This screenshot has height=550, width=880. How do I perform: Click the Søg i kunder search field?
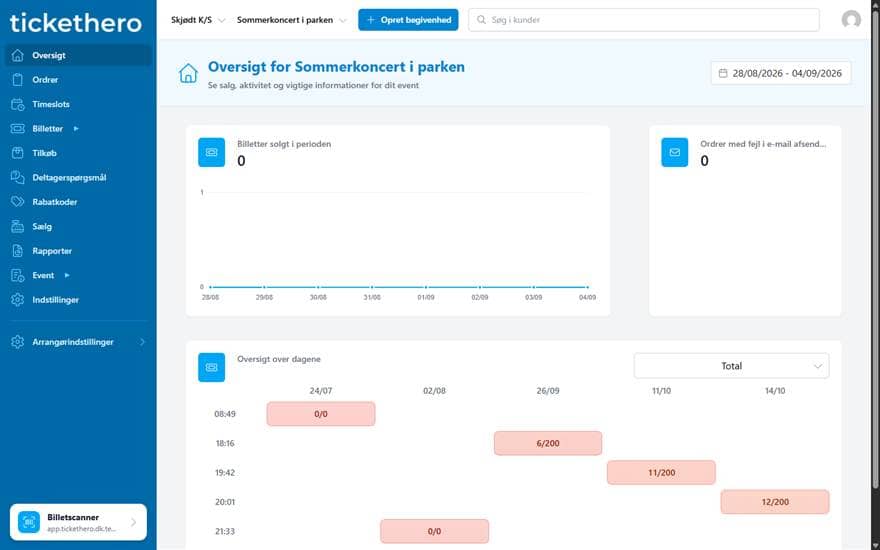point(644,20)
